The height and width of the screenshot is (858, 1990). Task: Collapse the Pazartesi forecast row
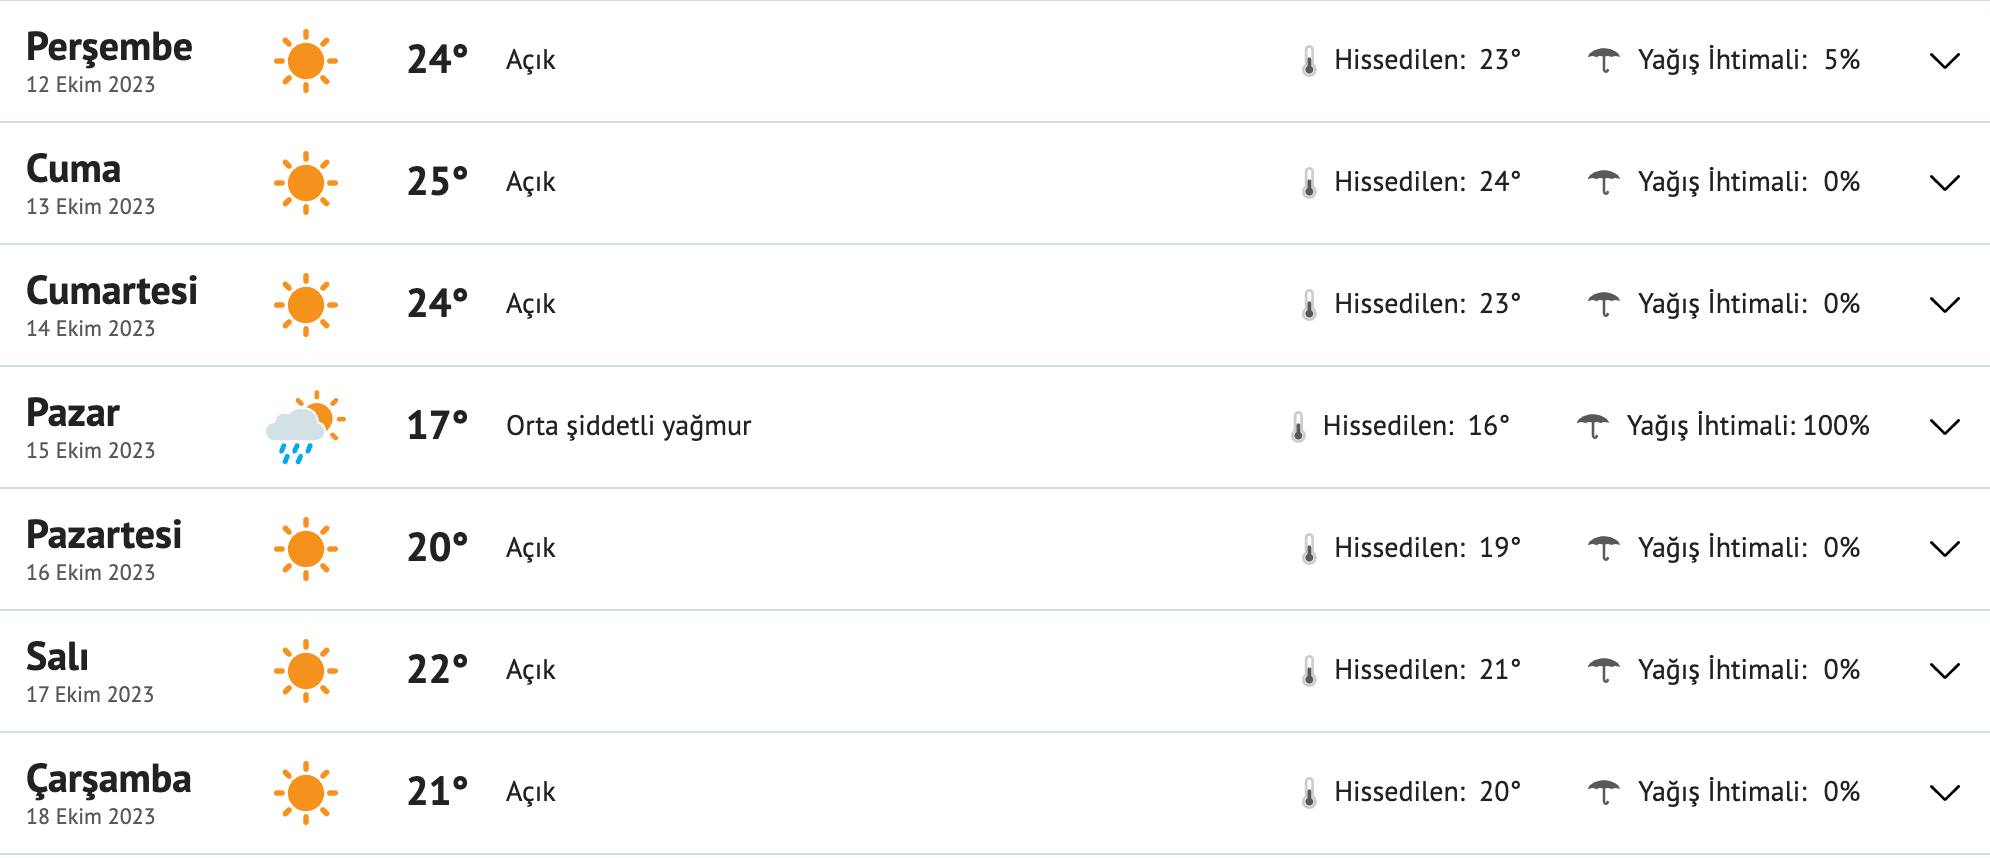pos(1943,548)
